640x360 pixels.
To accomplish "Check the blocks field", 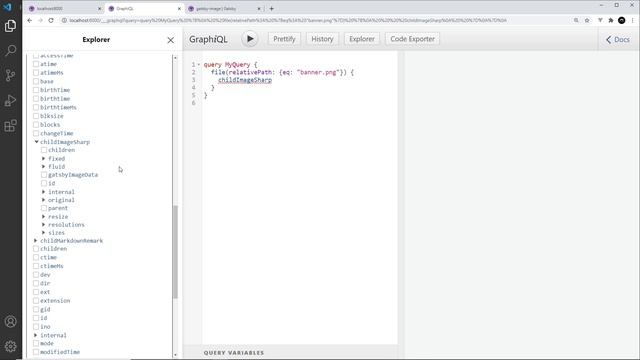I will tap(36, 124).
